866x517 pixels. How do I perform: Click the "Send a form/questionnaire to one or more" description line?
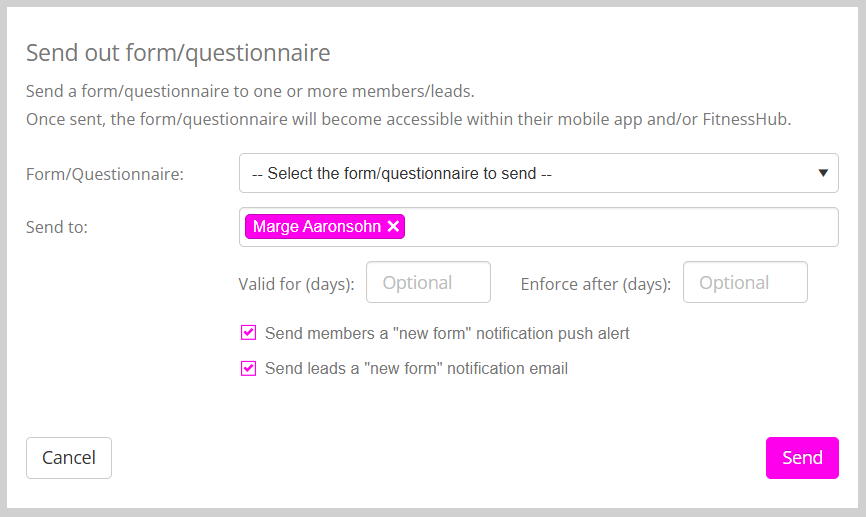tap(250, 92)
